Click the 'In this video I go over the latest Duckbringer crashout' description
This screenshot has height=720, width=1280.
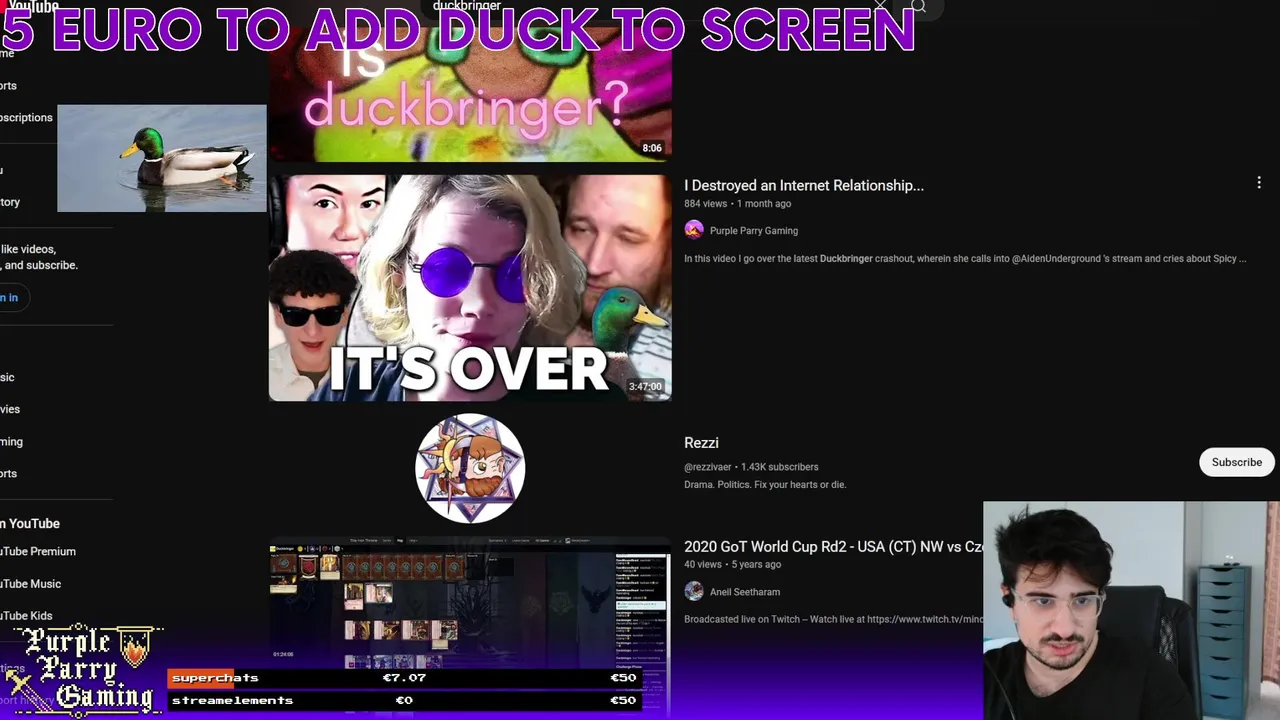[965, 259]
